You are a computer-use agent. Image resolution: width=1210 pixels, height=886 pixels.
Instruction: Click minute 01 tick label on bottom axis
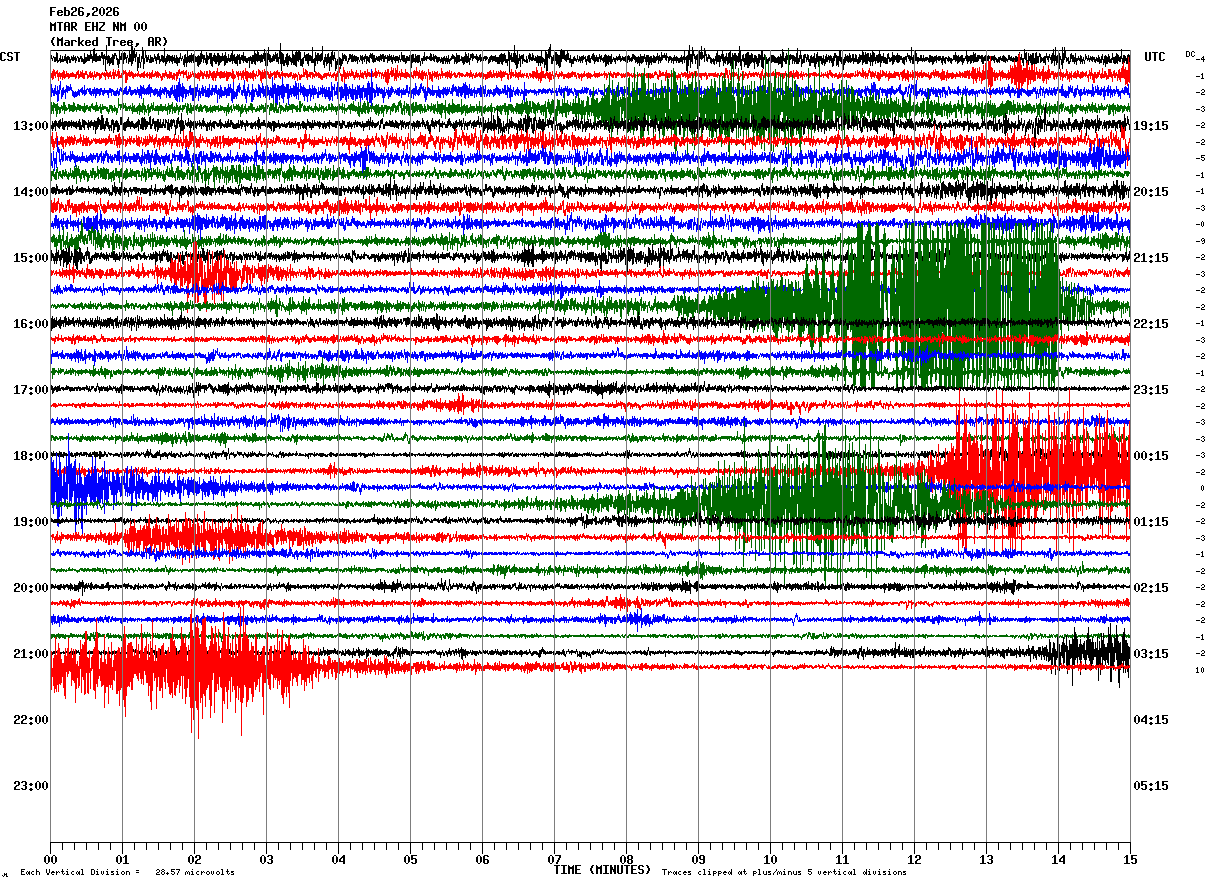(122, 859)
